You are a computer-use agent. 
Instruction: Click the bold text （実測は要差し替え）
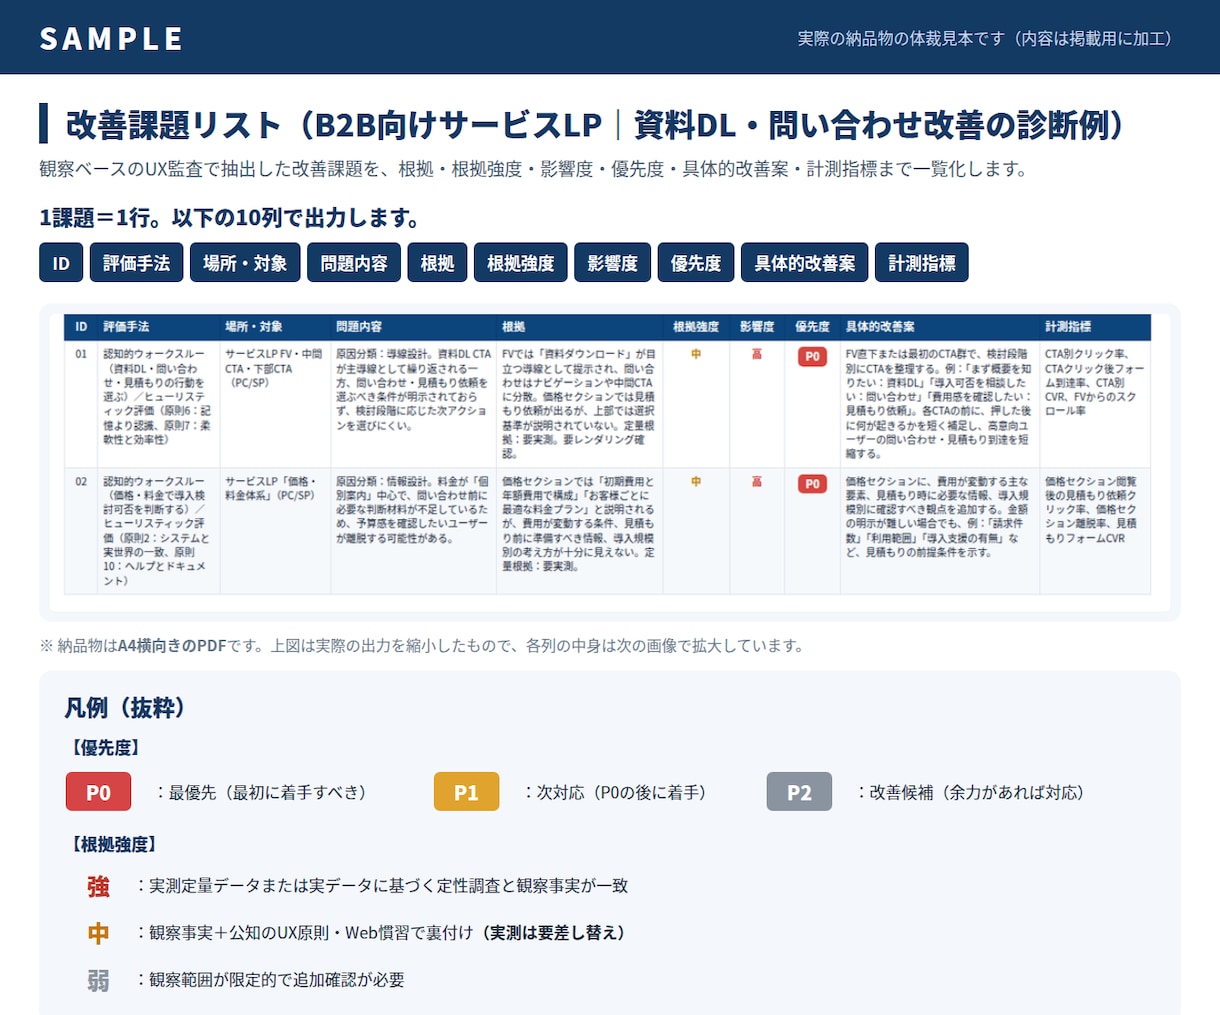point(553,932)
